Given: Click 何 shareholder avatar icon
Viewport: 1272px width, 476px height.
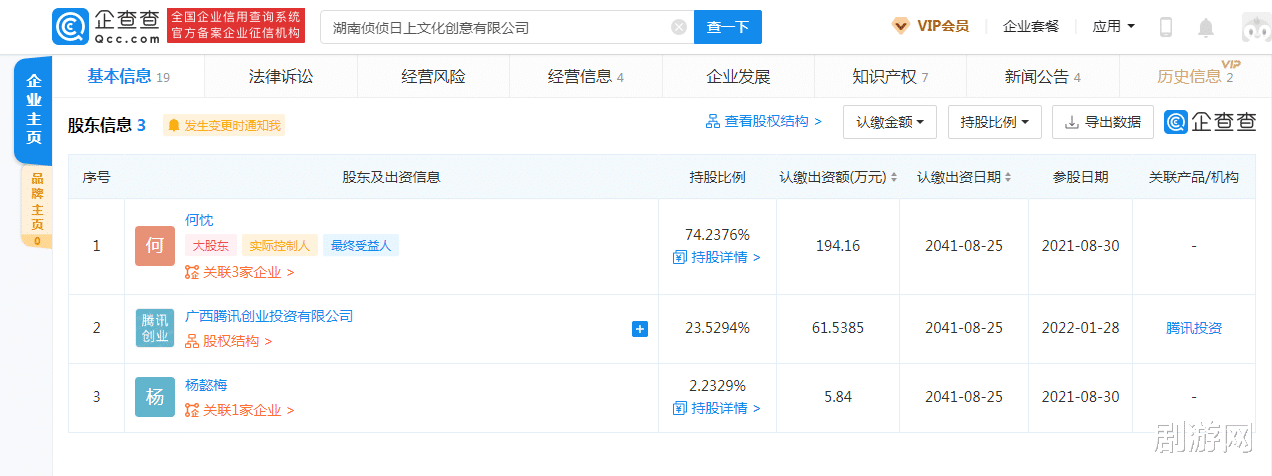Looking at the screenshot, I should (x=155, y=246).
